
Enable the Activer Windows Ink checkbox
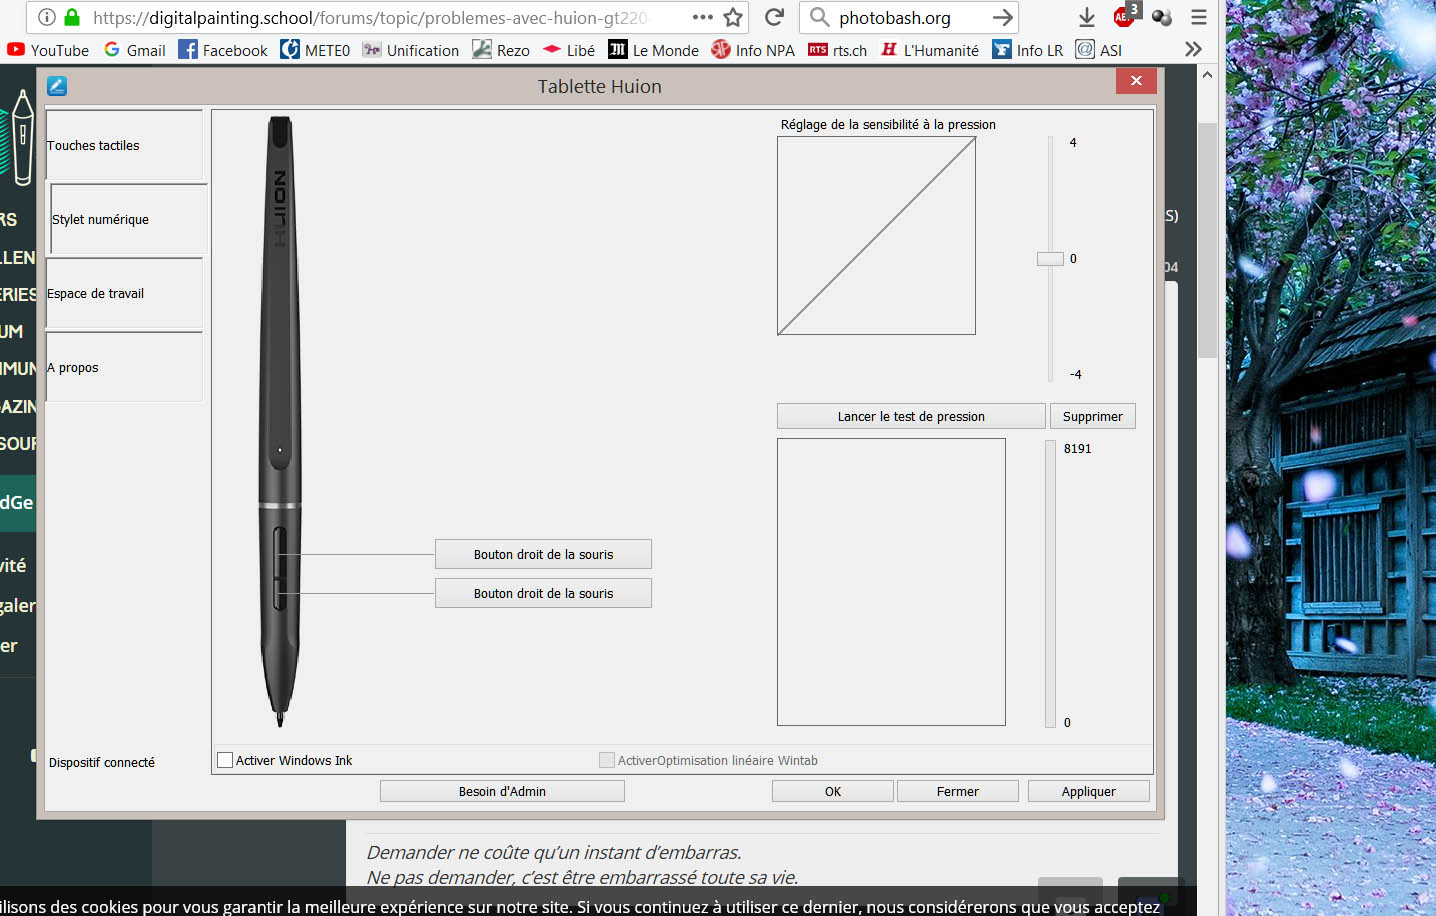point(225,760)
